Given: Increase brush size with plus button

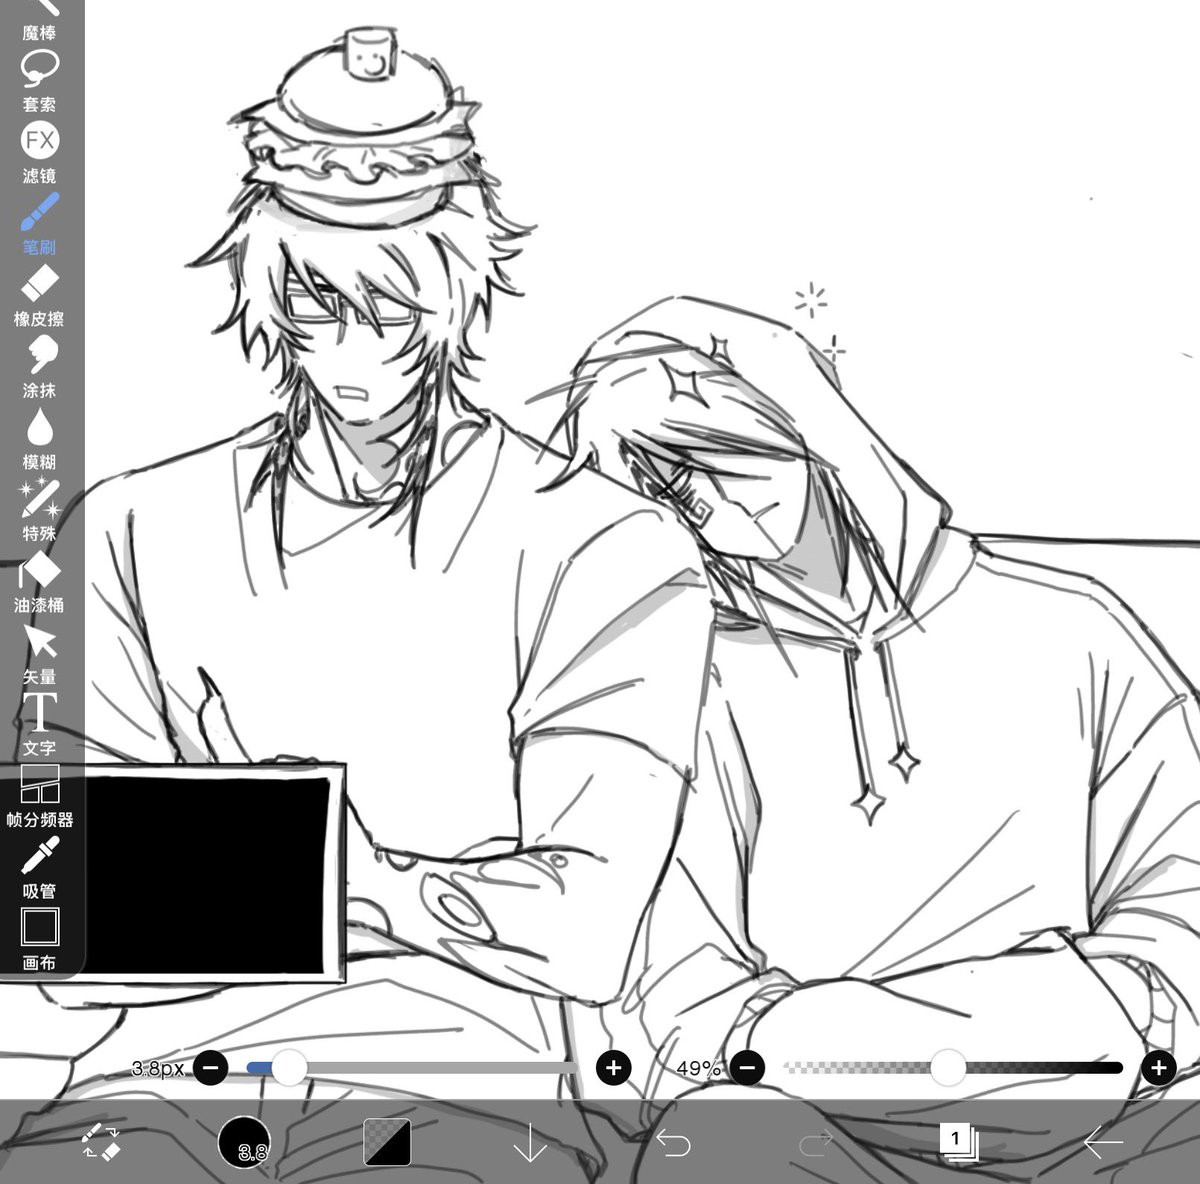Looking at the screenshot, I should click(x=613, y=1068).
